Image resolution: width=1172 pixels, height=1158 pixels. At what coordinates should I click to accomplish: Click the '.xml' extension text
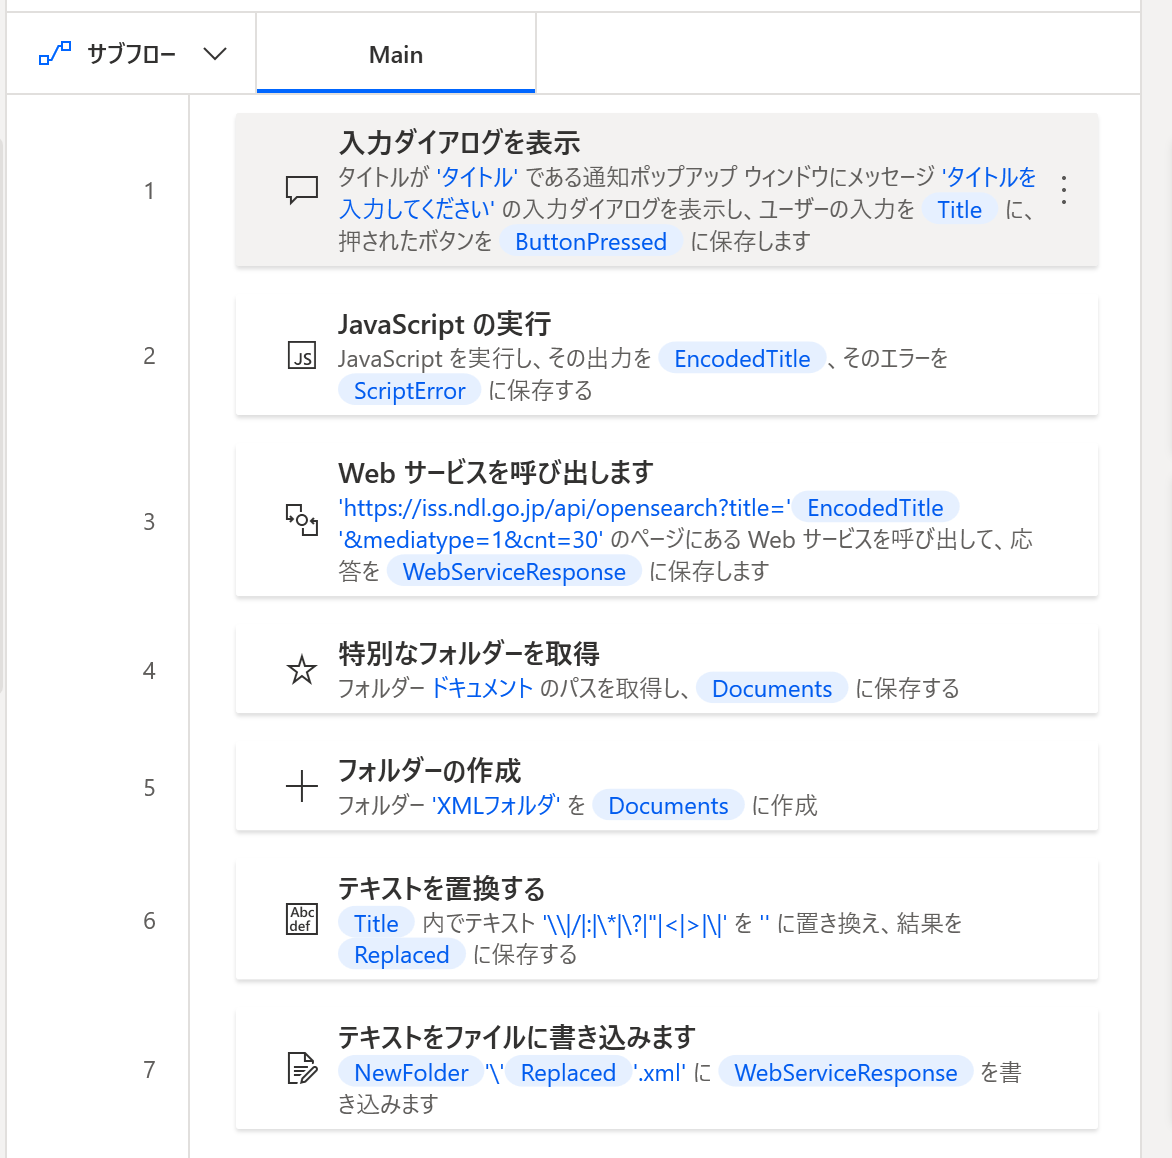click(659, 1073)
